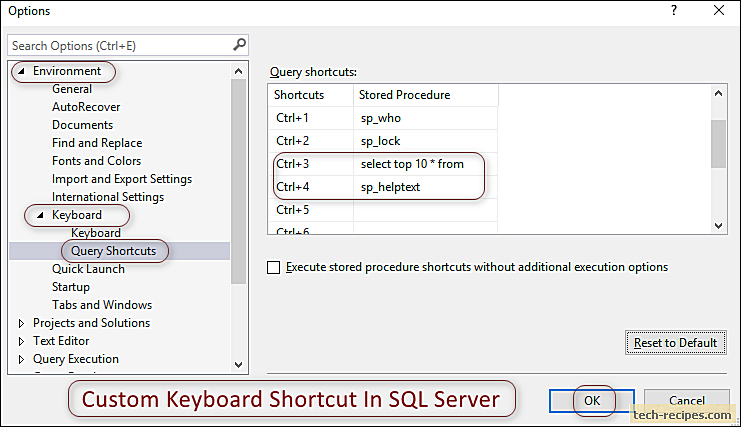
Task: Click tree scrollbar down arrow
Action: [x=239, y=365]
